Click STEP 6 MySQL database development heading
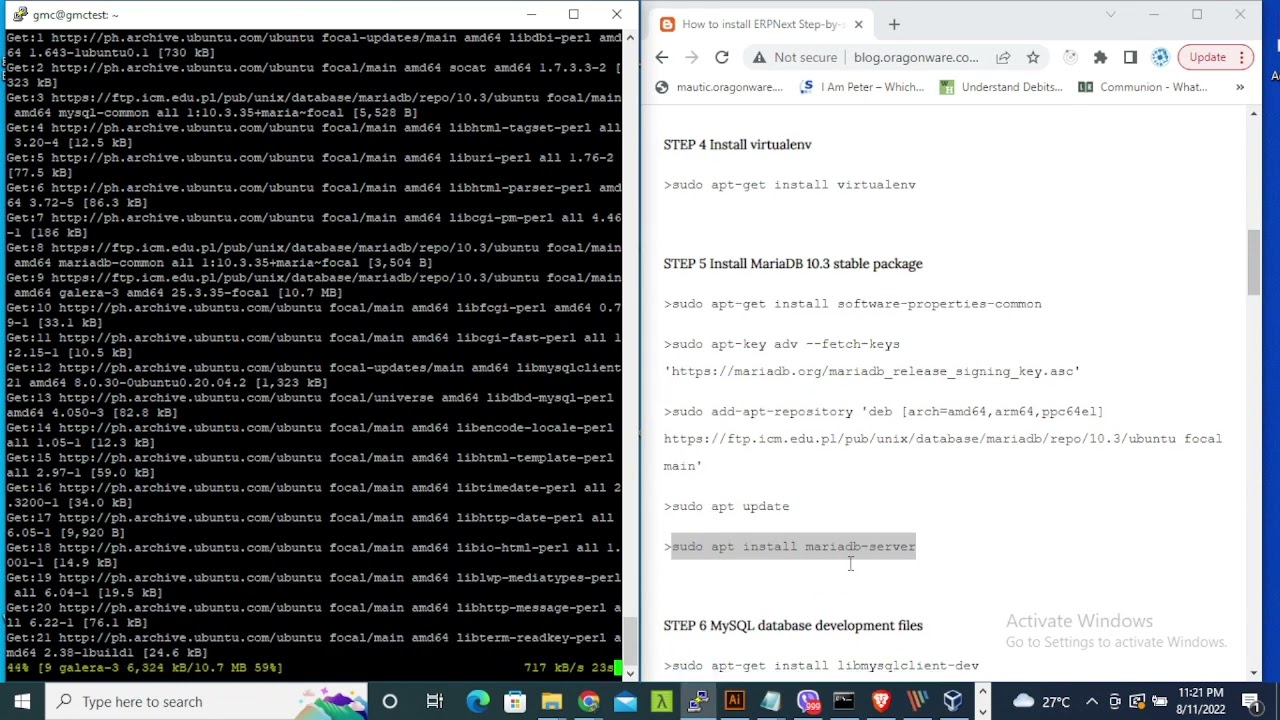Image resolution: width=1280 pixels, height=720 pixels. [793, 625]
